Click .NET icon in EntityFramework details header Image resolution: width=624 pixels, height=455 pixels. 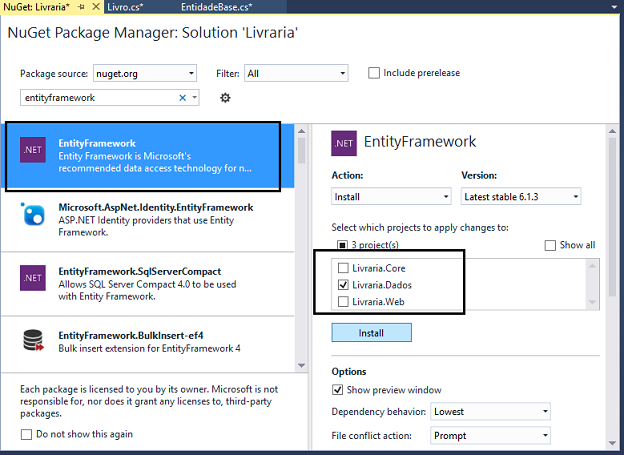[x=344, y=143]
